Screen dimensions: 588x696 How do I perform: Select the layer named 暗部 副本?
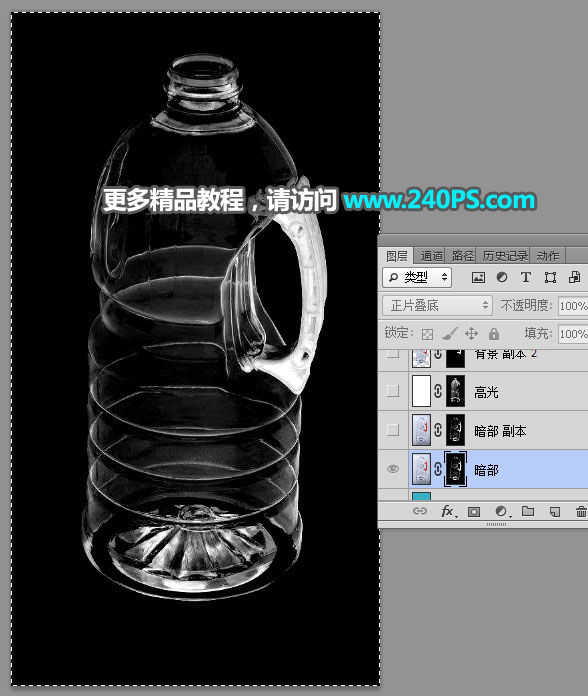500,431
